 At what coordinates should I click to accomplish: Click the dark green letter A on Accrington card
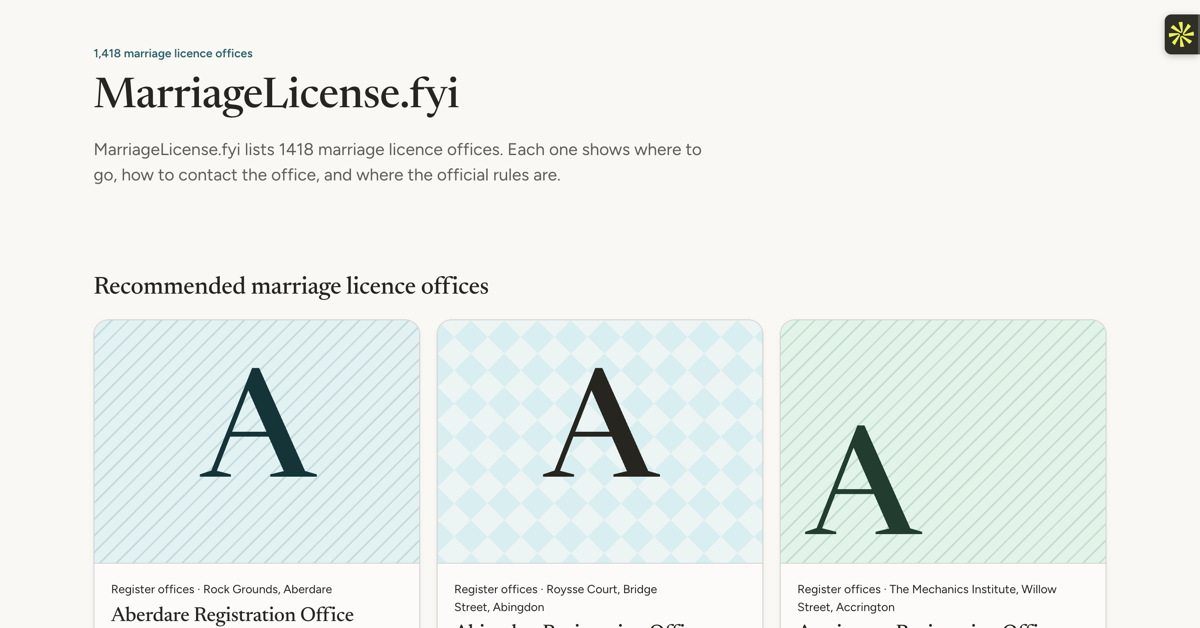point(863,480)
